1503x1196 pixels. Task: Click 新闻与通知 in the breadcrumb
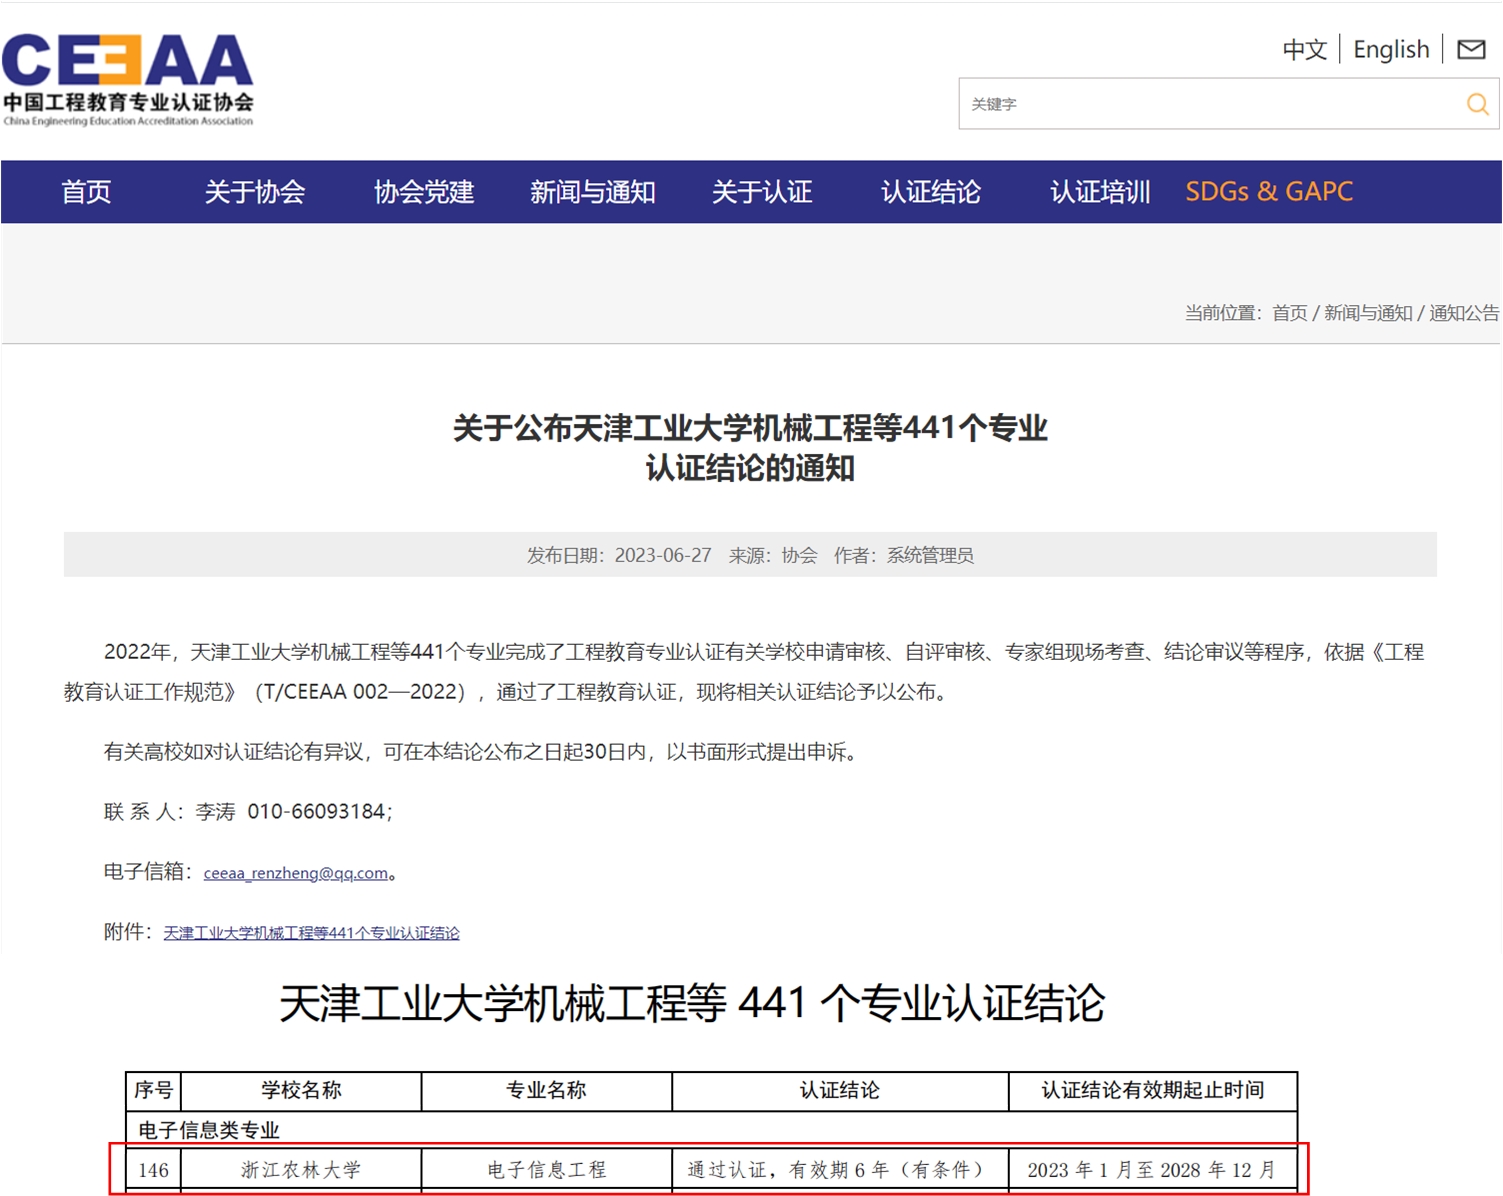click(1367, 313)
